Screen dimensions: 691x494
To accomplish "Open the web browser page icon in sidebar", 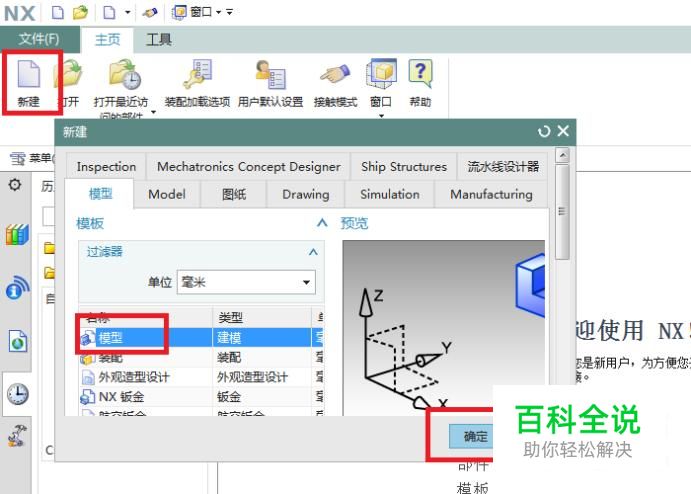I will [x=18, y=341].
